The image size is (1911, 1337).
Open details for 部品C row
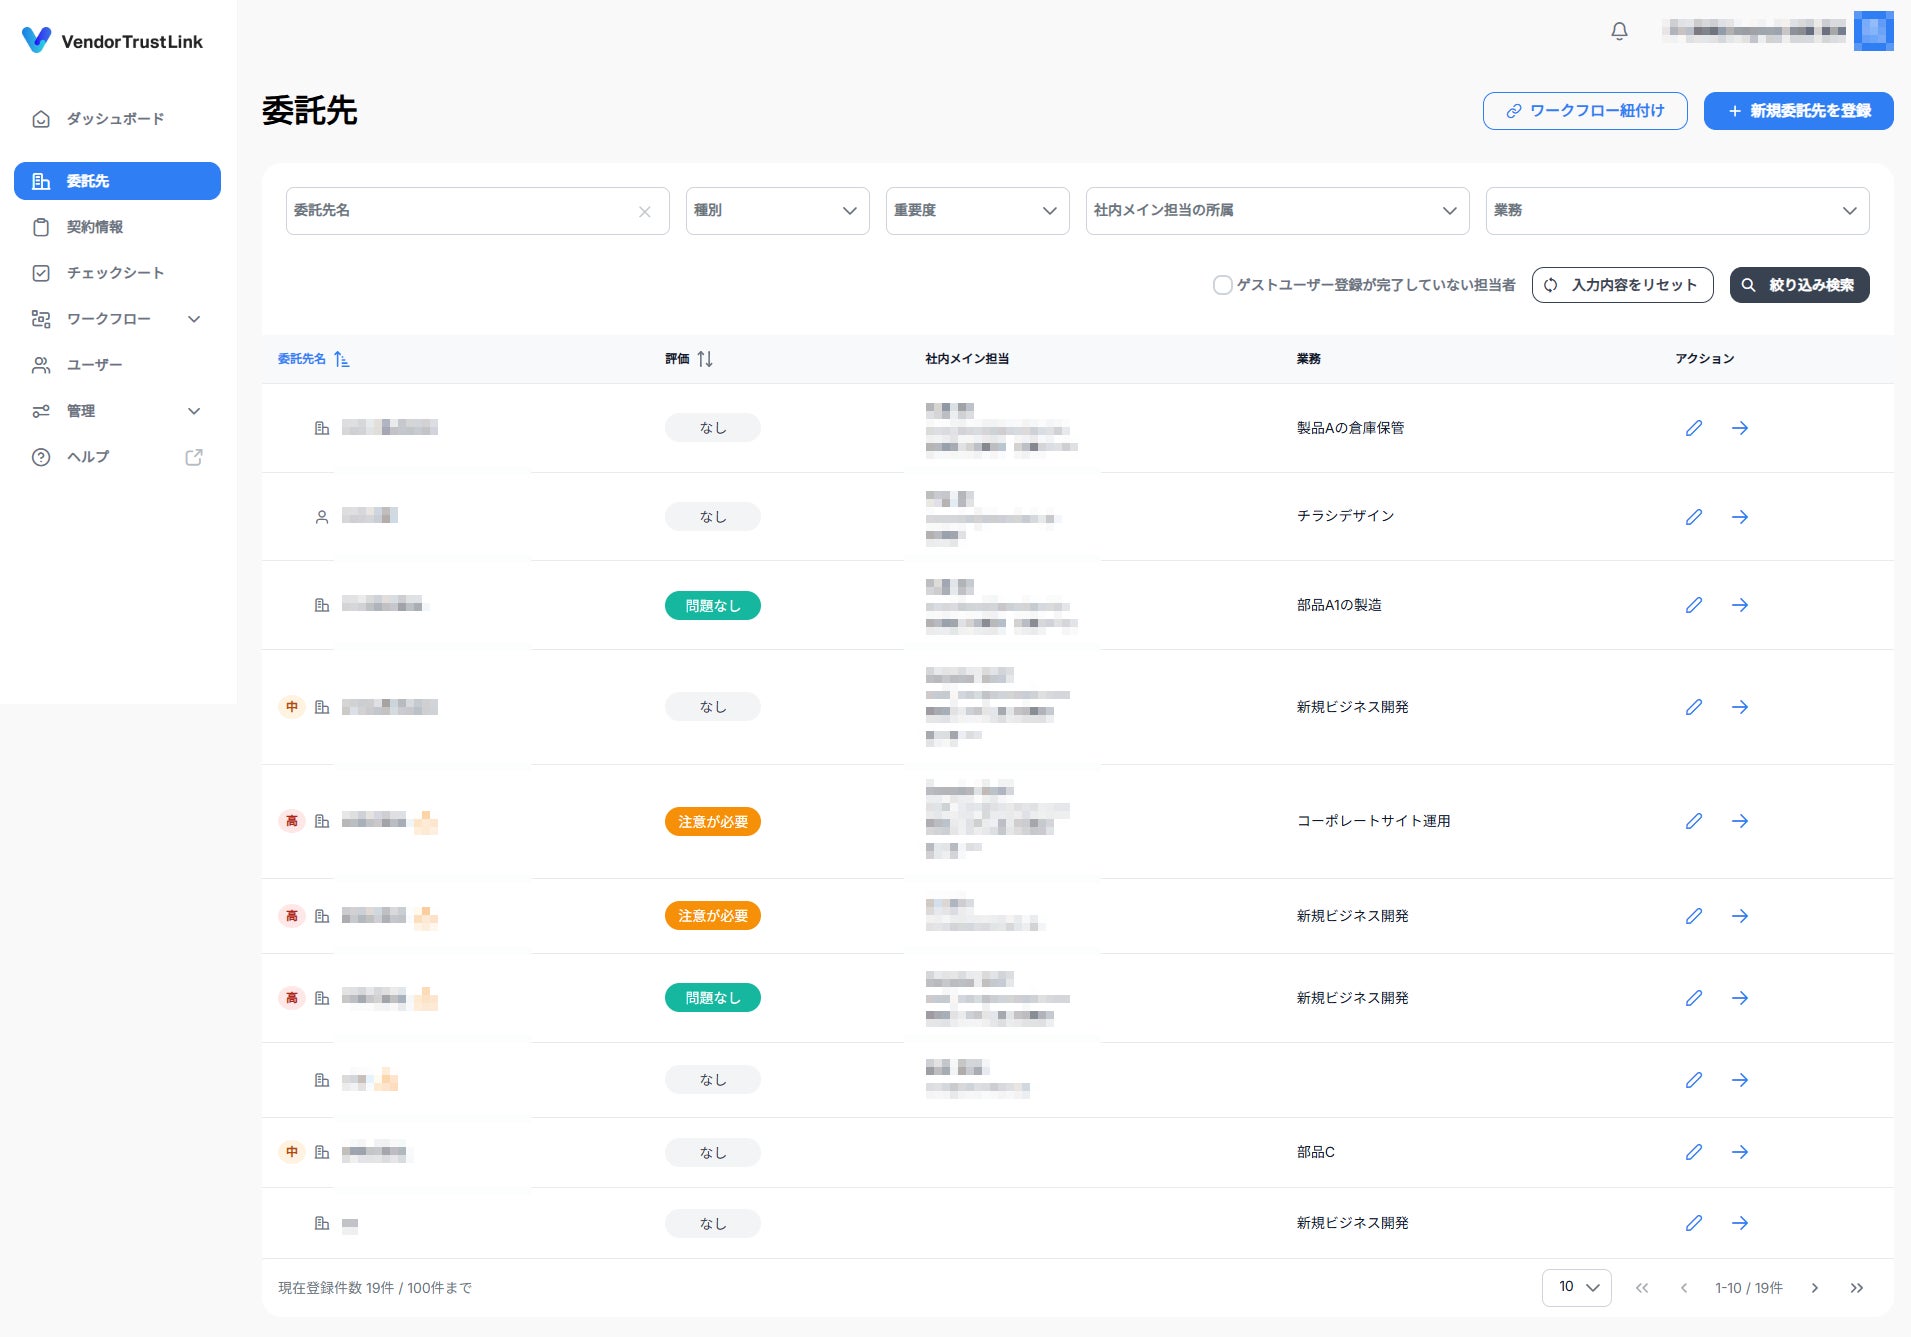[x=1740, y=1152]
